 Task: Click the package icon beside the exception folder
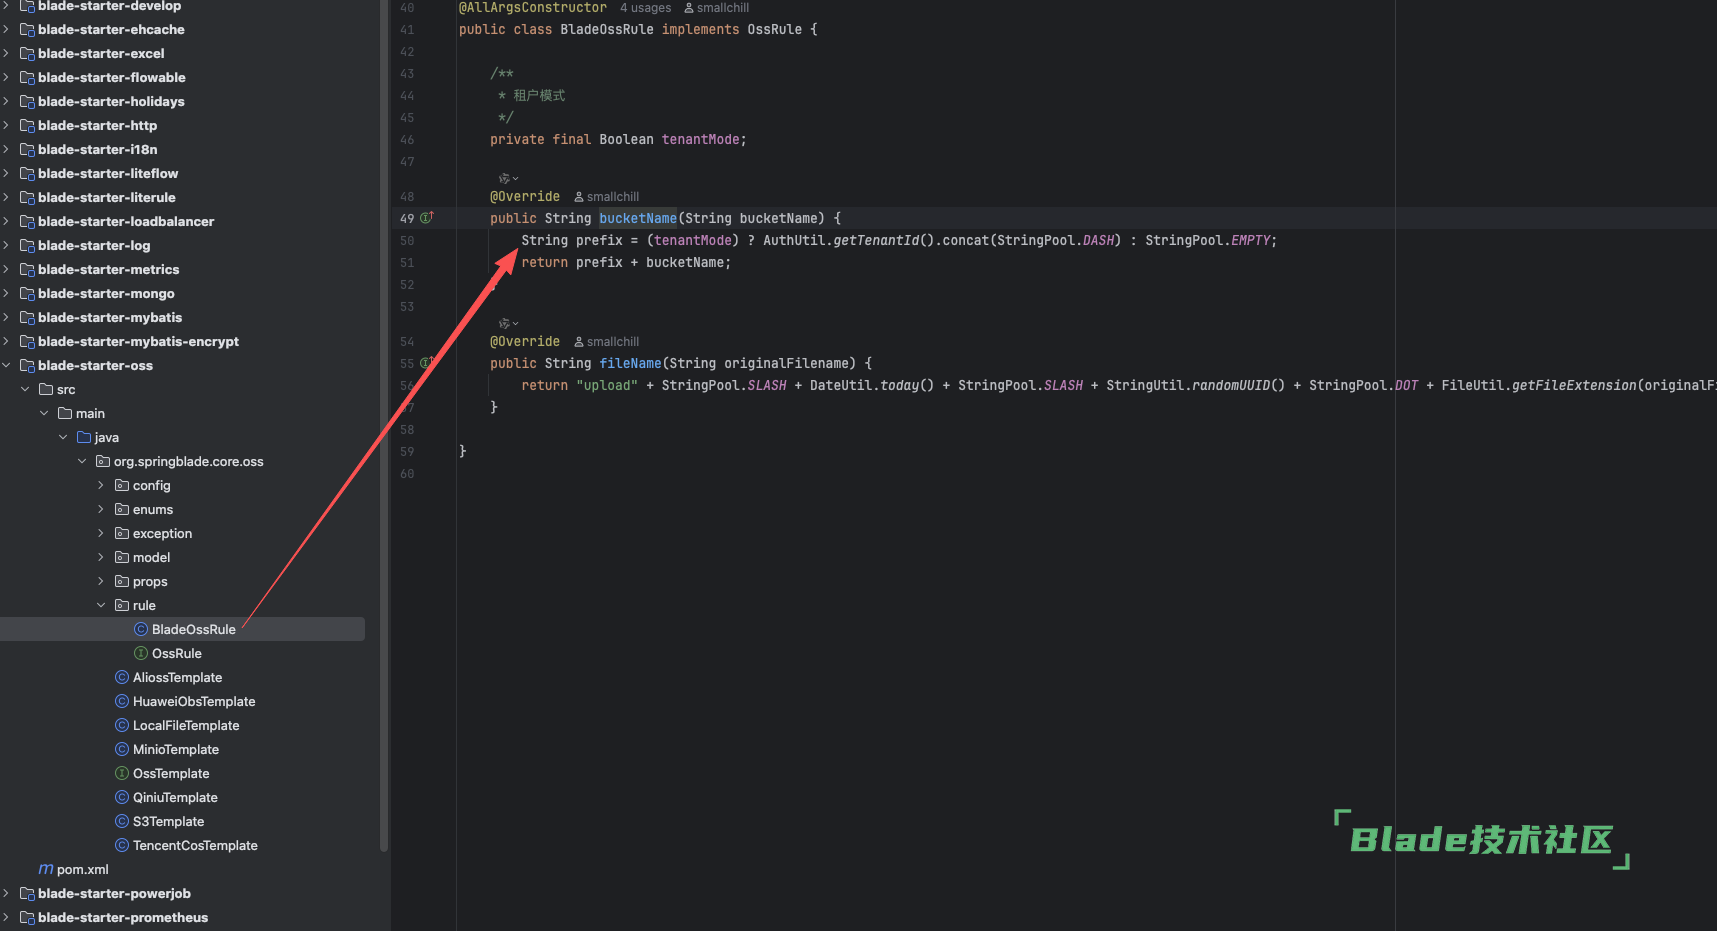[x=122, y=533]
